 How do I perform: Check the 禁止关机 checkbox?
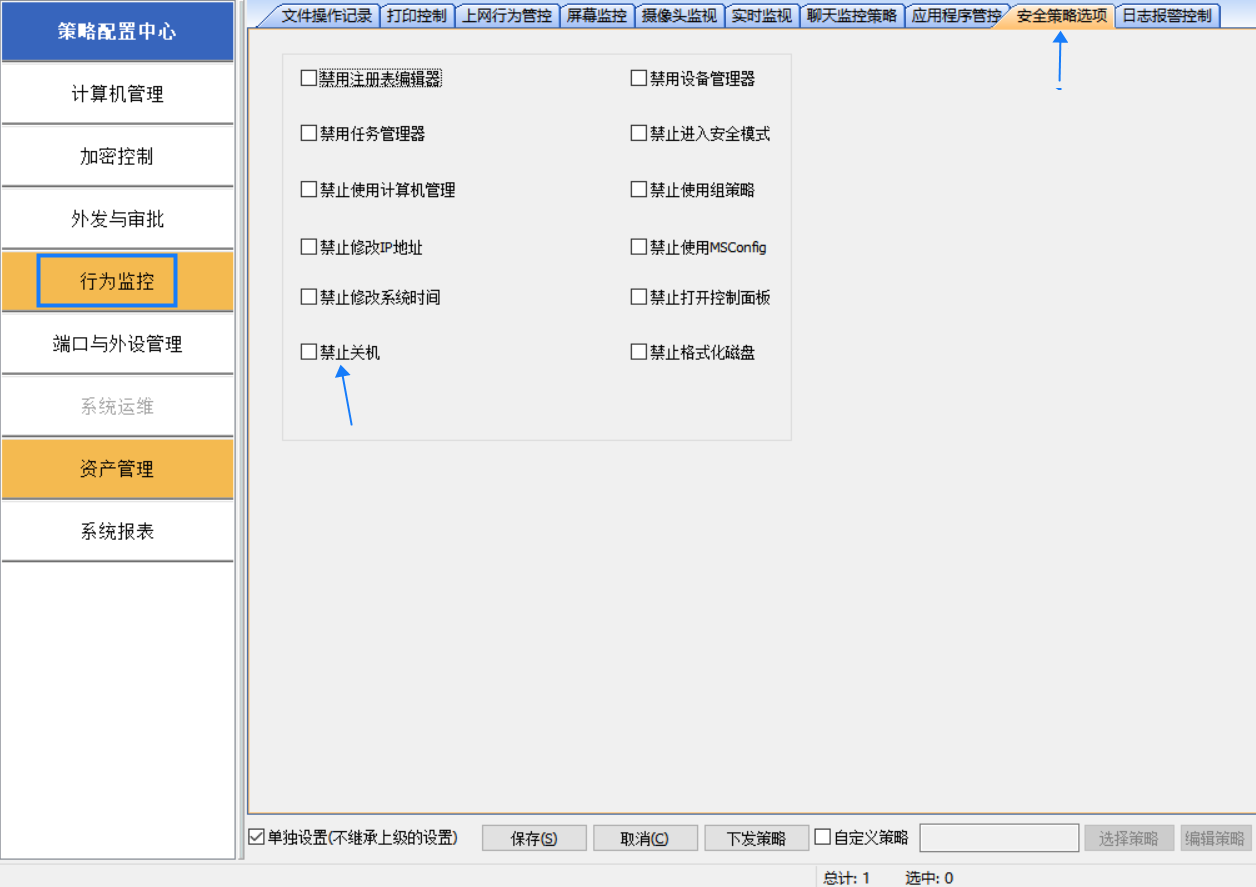click(x=307, y=352)
